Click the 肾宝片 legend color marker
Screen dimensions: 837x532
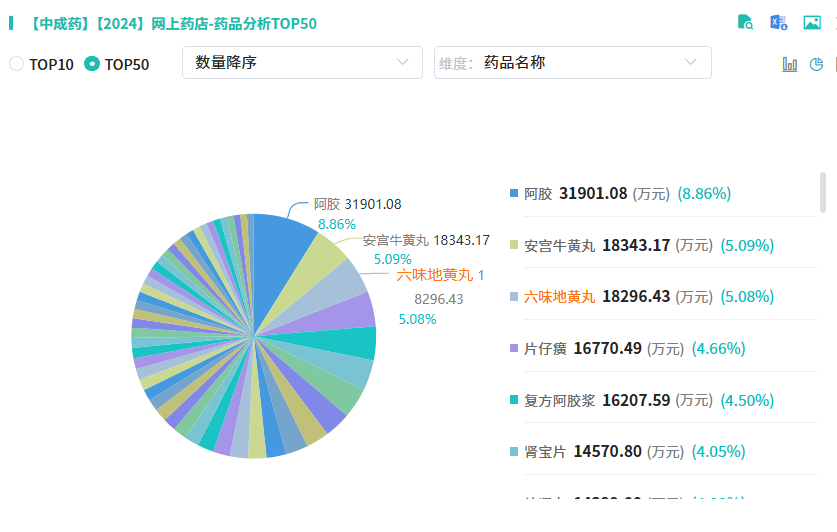[x=514, y=451]
